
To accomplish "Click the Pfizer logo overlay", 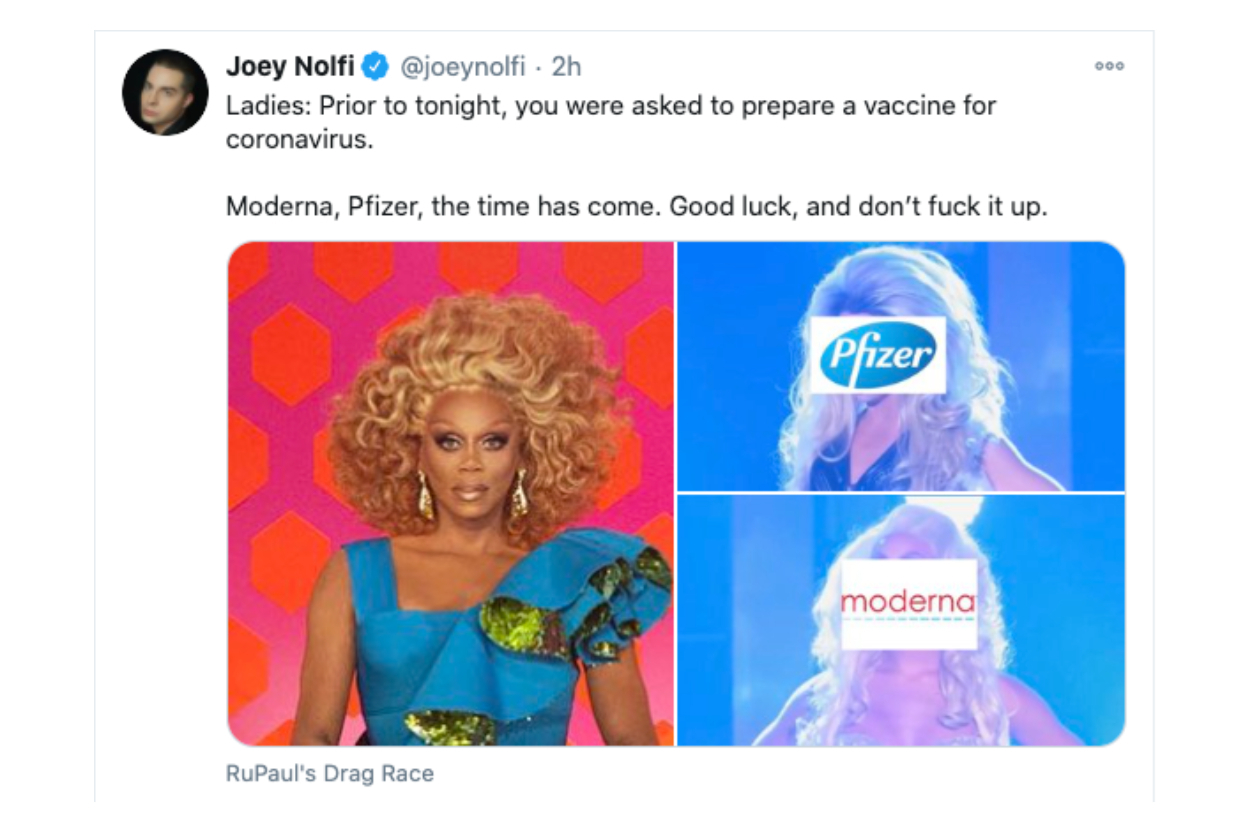I will 878,354.
